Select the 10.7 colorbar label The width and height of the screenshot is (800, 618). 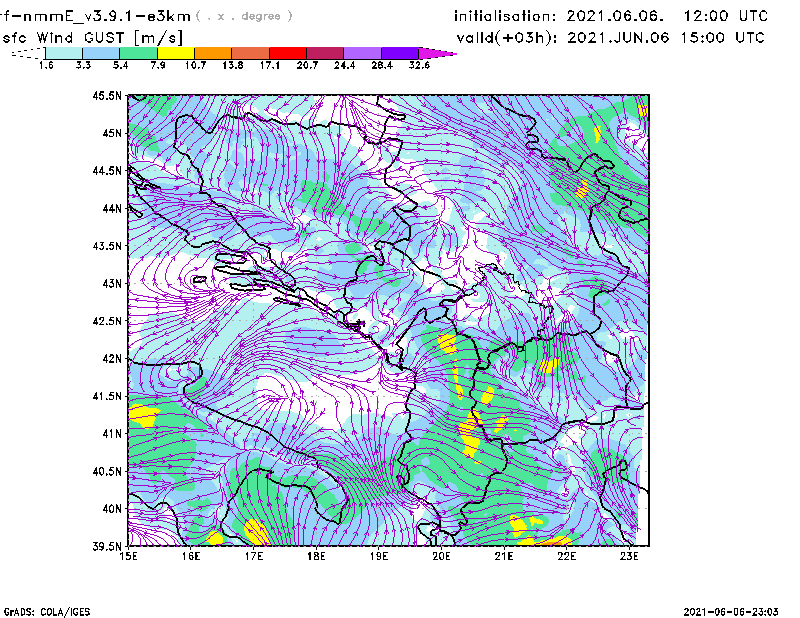(195, 65)
